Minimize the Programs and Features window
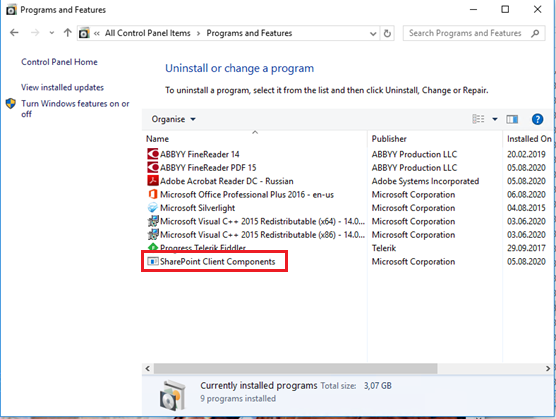The height and width of the screenshot is (419, 556). coord(473,10)
